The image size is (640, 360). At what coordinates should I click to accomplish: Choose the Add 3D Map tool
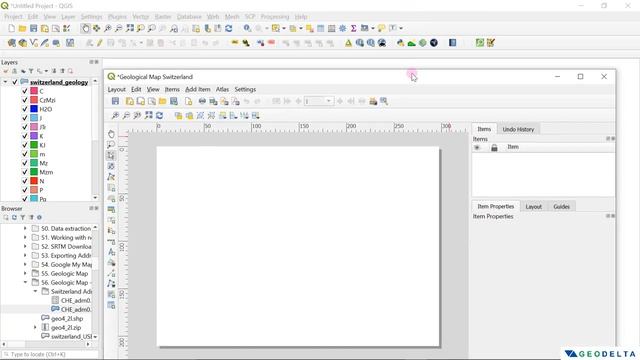pos(111,198)
